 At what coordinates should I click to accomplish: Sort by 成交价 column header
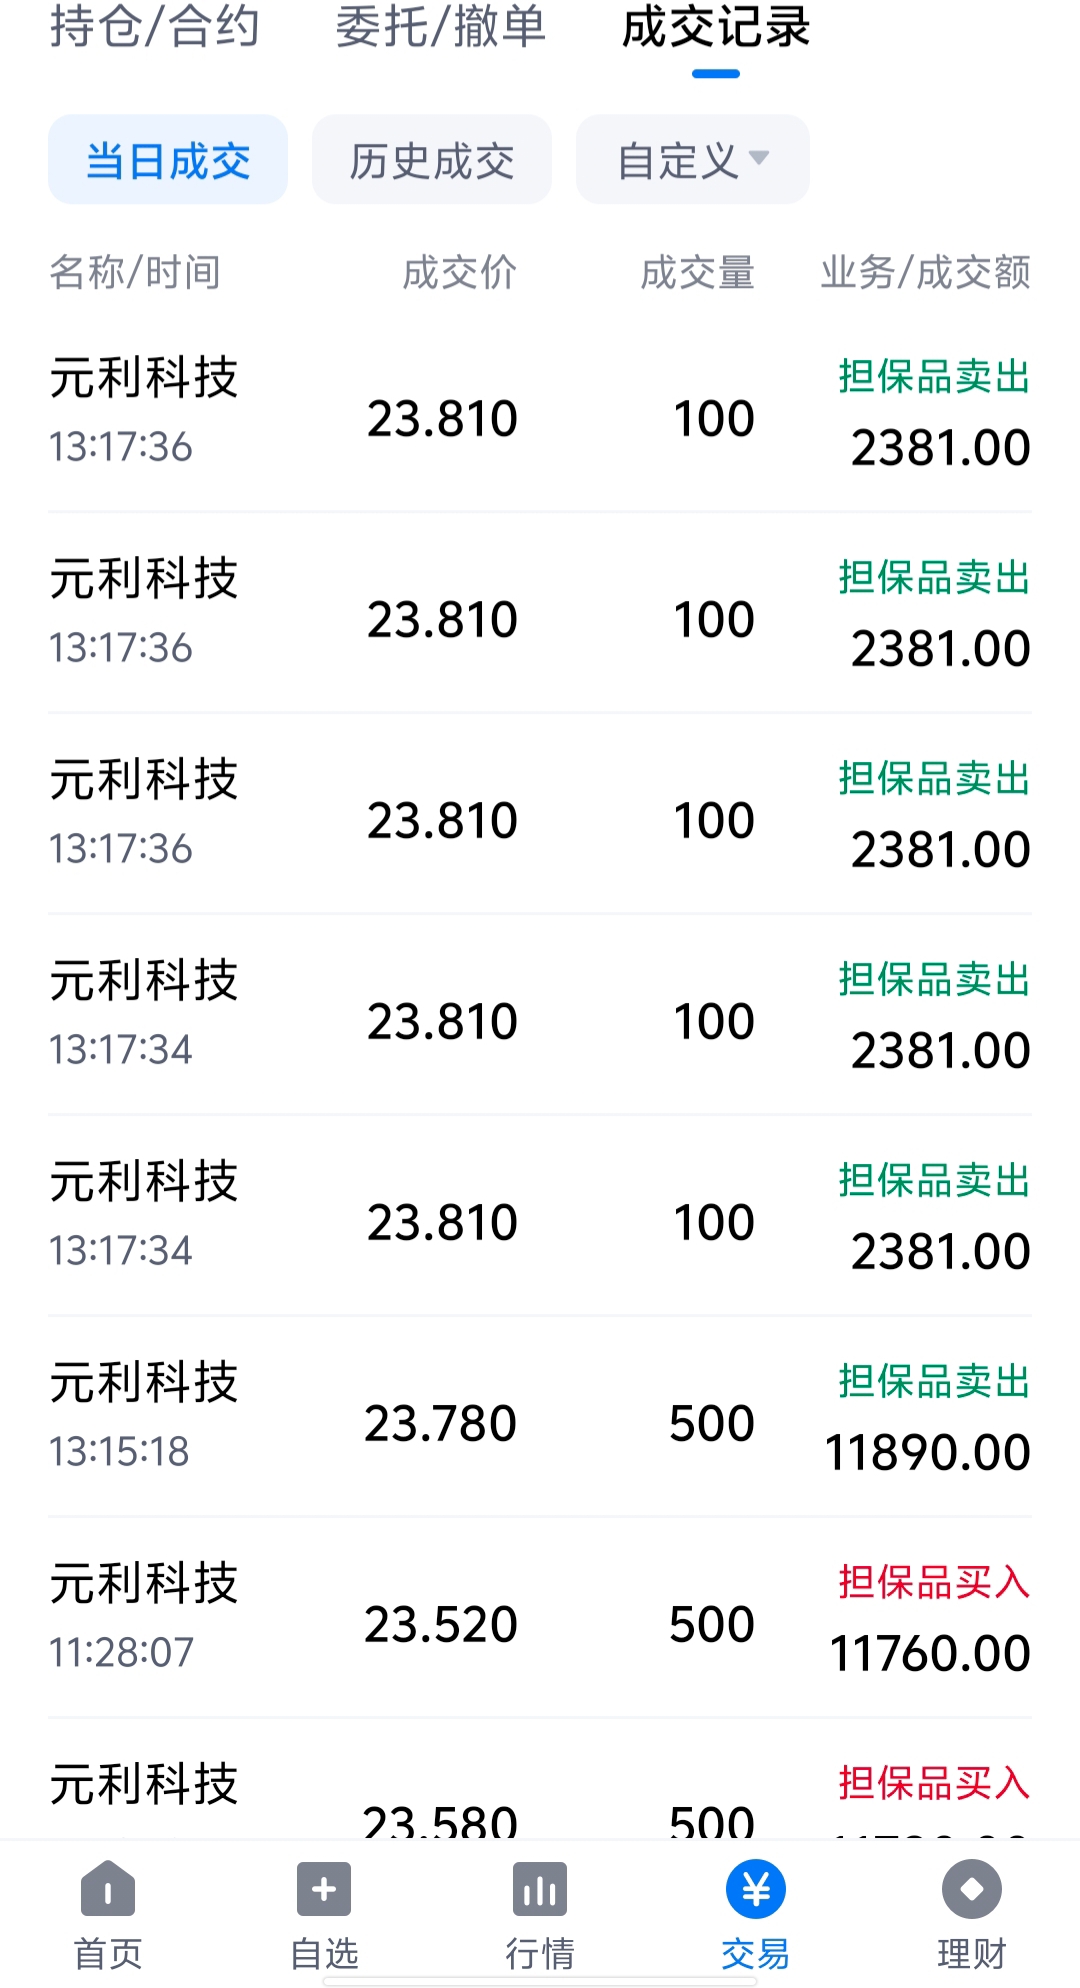459,272
